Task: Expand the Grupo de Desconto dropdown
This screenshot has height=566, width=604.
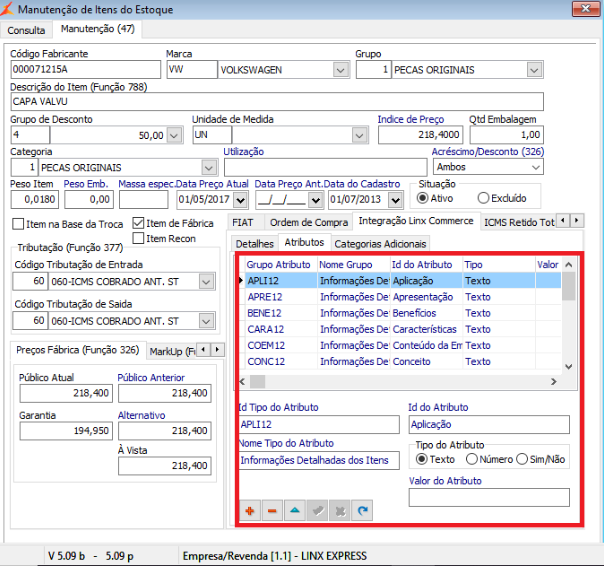Action: click(x=174, y=135)
